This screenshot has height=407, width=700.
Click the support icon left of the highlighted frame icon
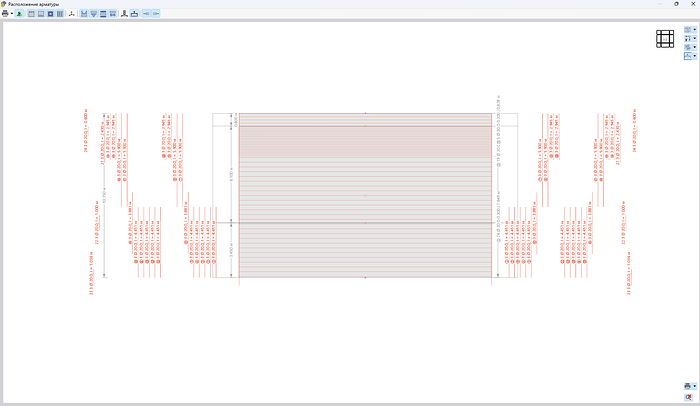[123, 14]
